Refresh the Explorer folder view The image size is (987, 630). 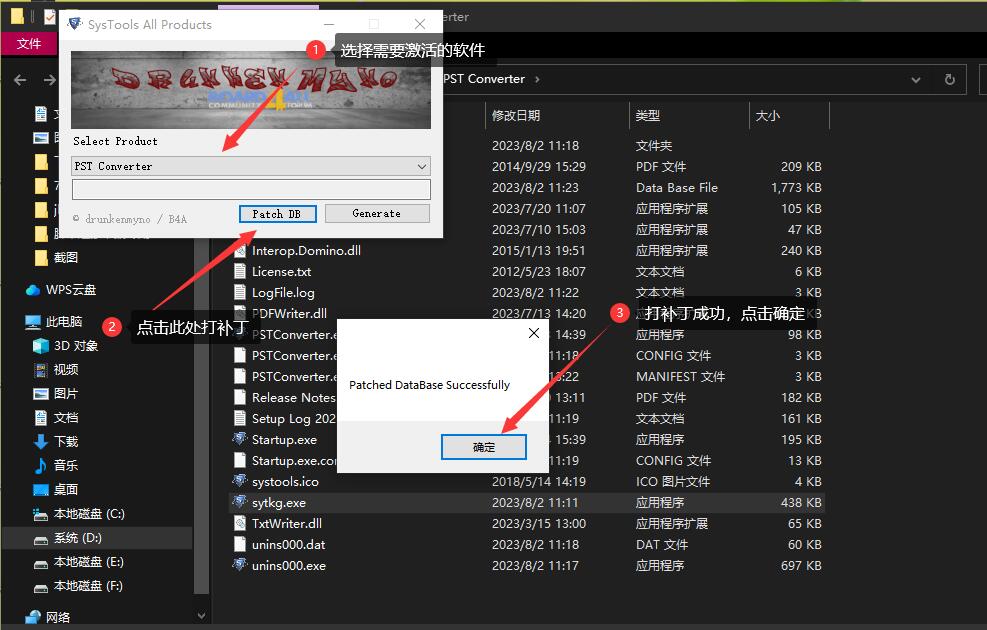[x=949, y=79]
